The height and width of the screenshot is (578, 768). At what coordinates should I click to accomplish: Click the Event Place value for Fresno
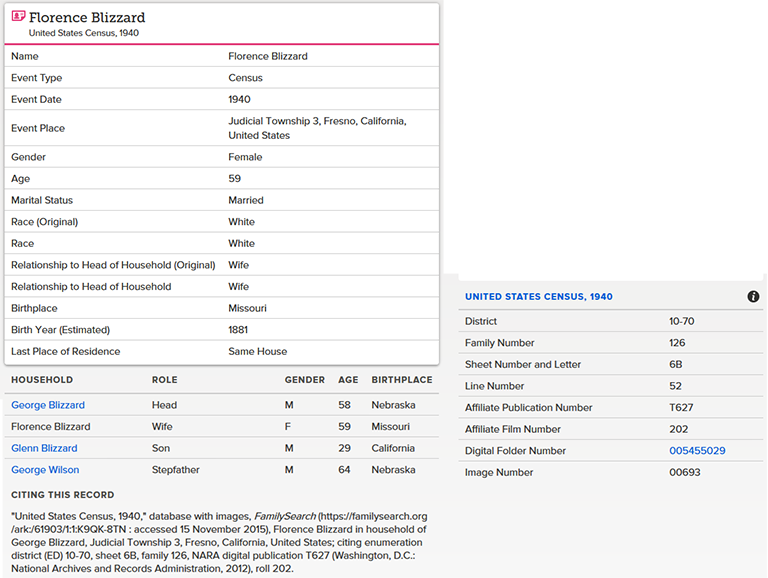click(316, 128)
